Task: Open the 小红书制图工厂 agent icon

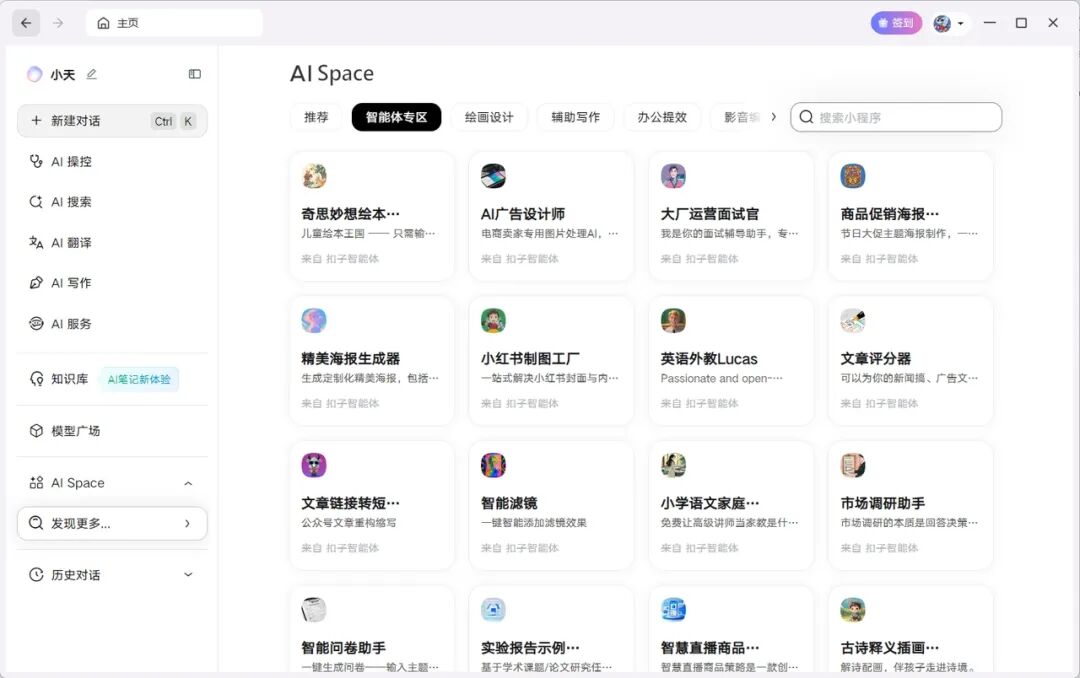Action: (x=493, y=320)
